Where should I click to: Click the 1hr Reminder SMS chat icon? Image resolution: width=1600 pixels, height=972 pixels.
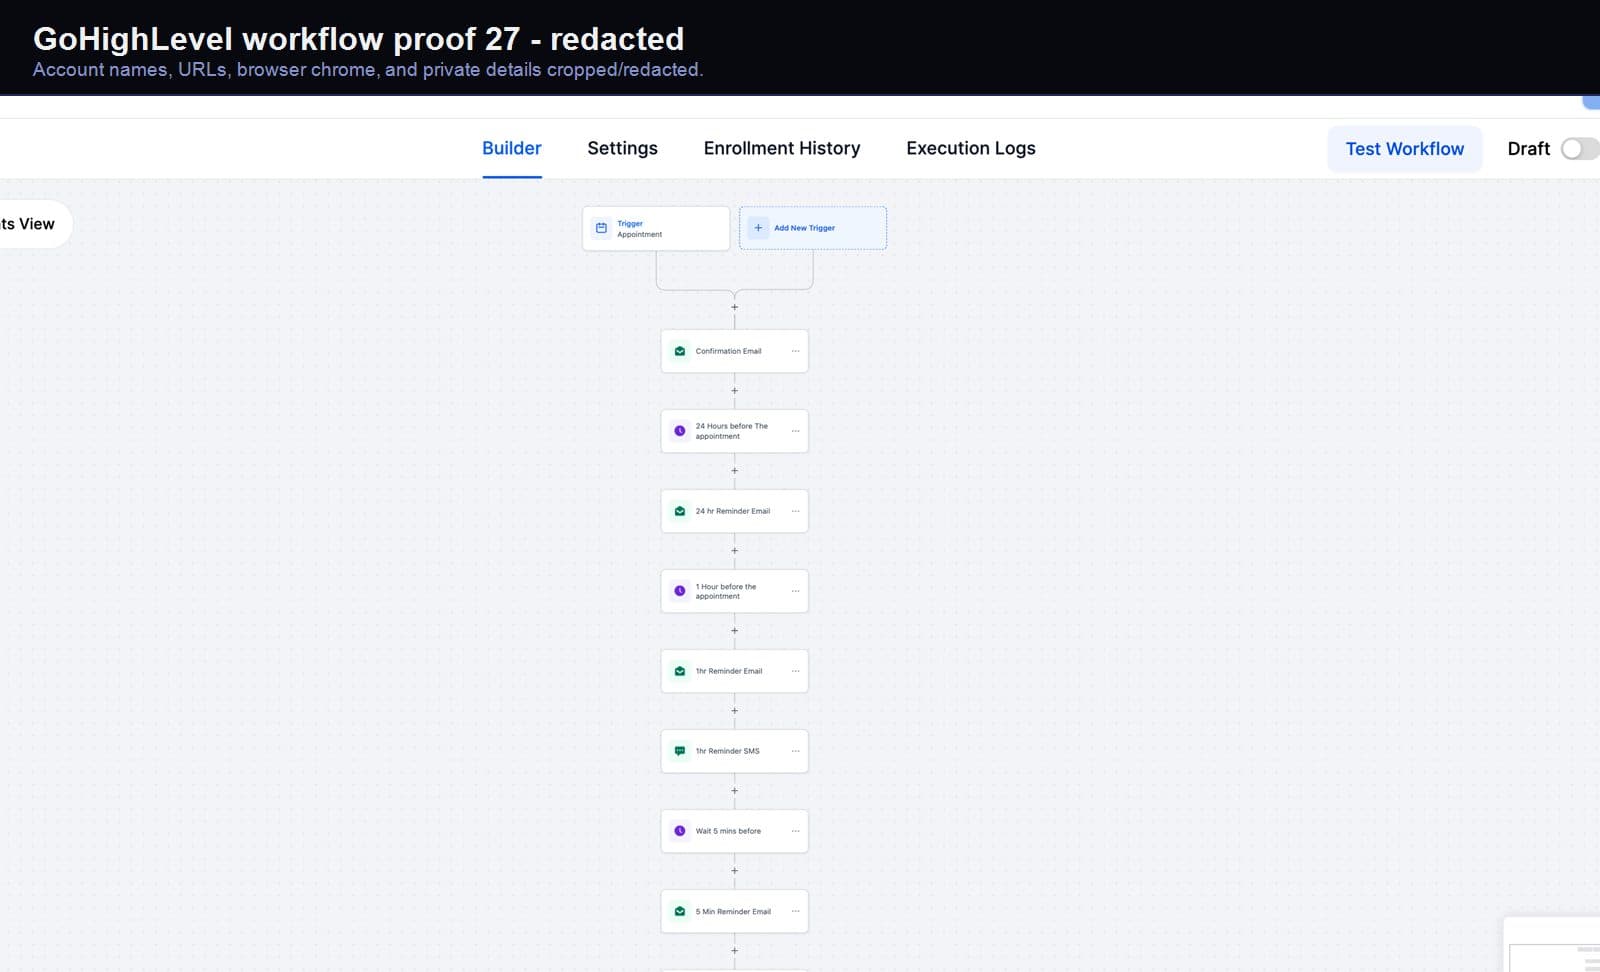point(680,751)
